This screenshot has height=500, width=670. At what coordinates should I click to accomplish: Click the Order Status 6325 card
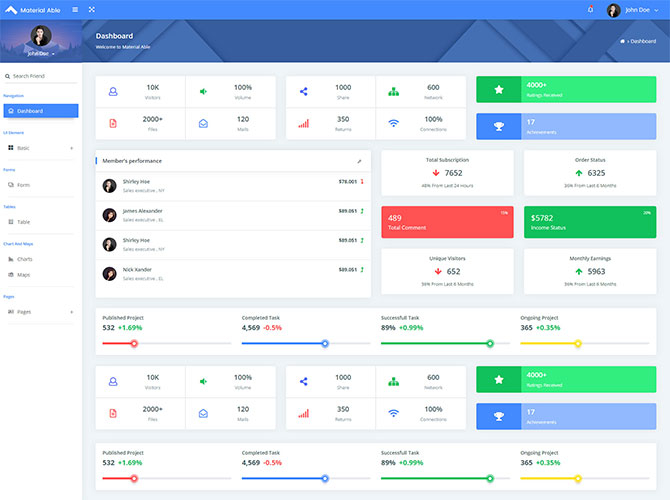[590, 173]
